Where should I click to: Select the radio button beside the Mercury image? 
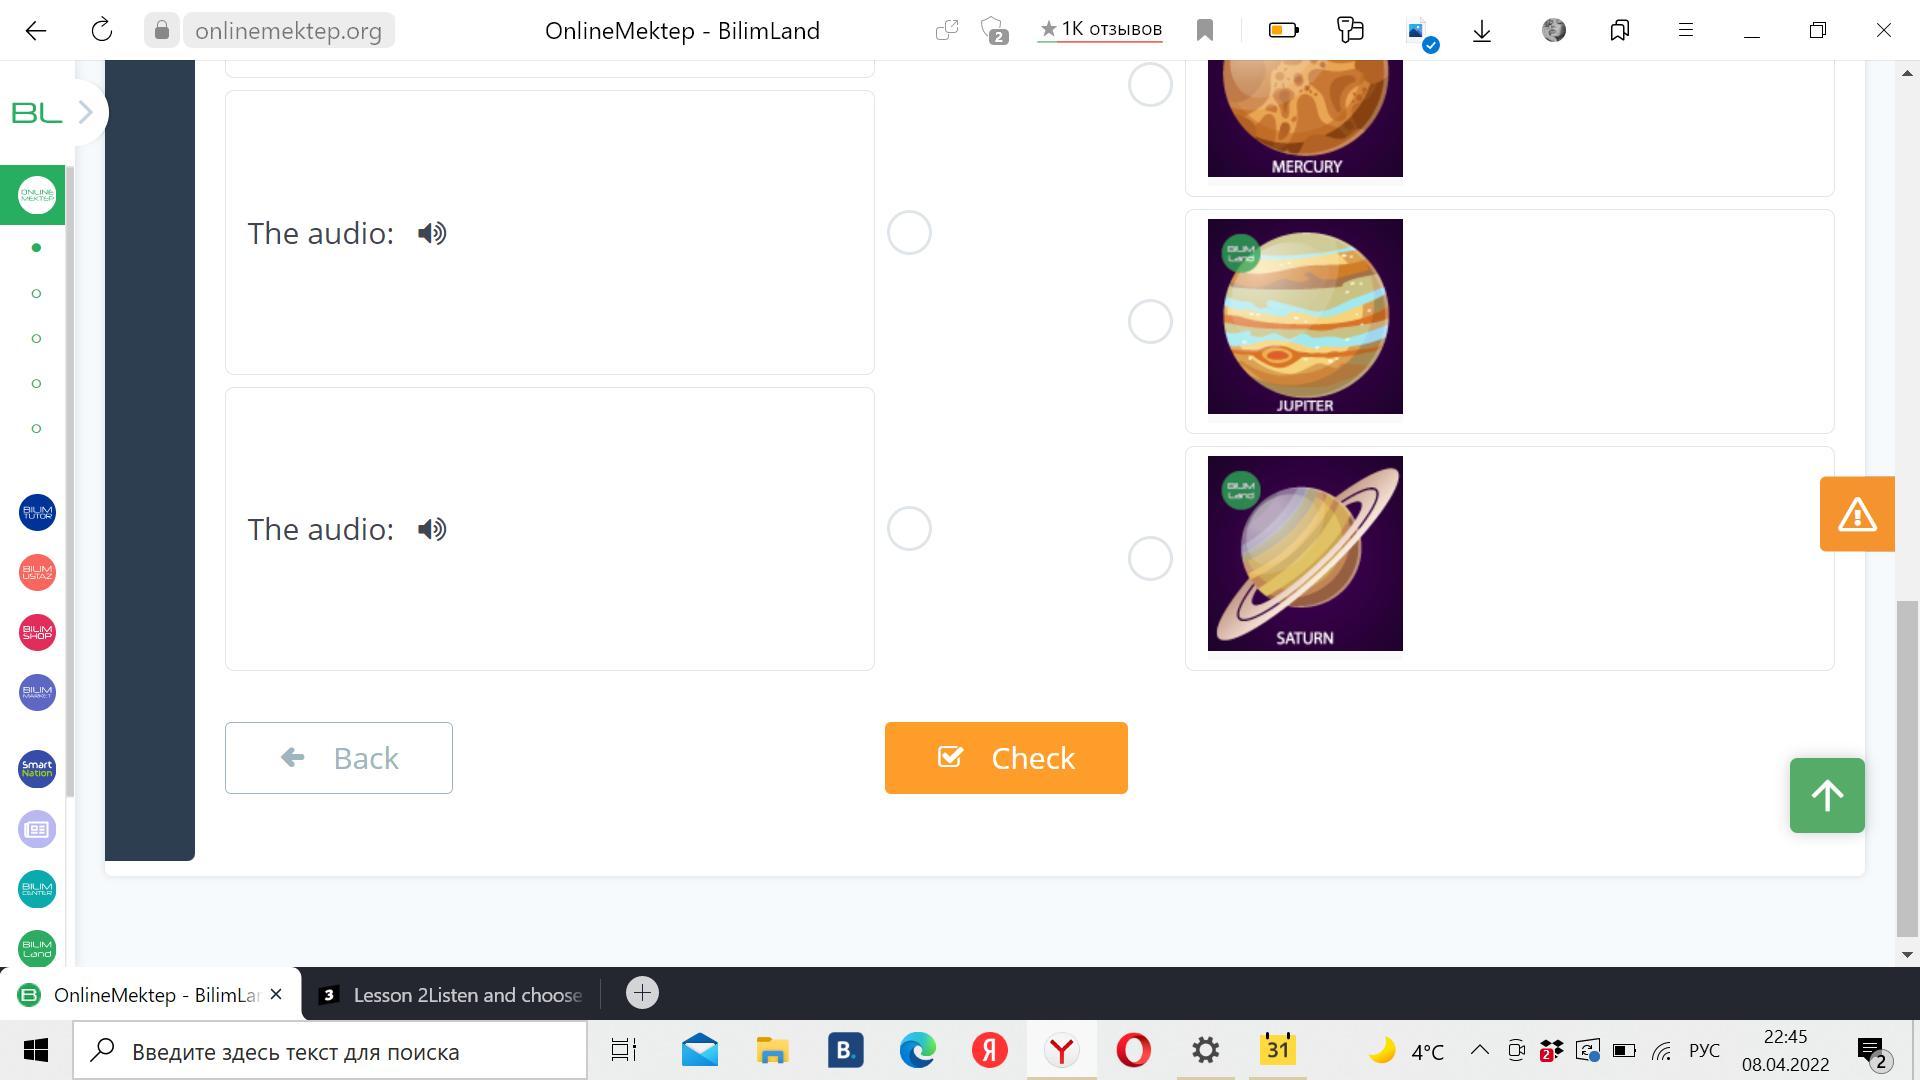(1150, 85)
